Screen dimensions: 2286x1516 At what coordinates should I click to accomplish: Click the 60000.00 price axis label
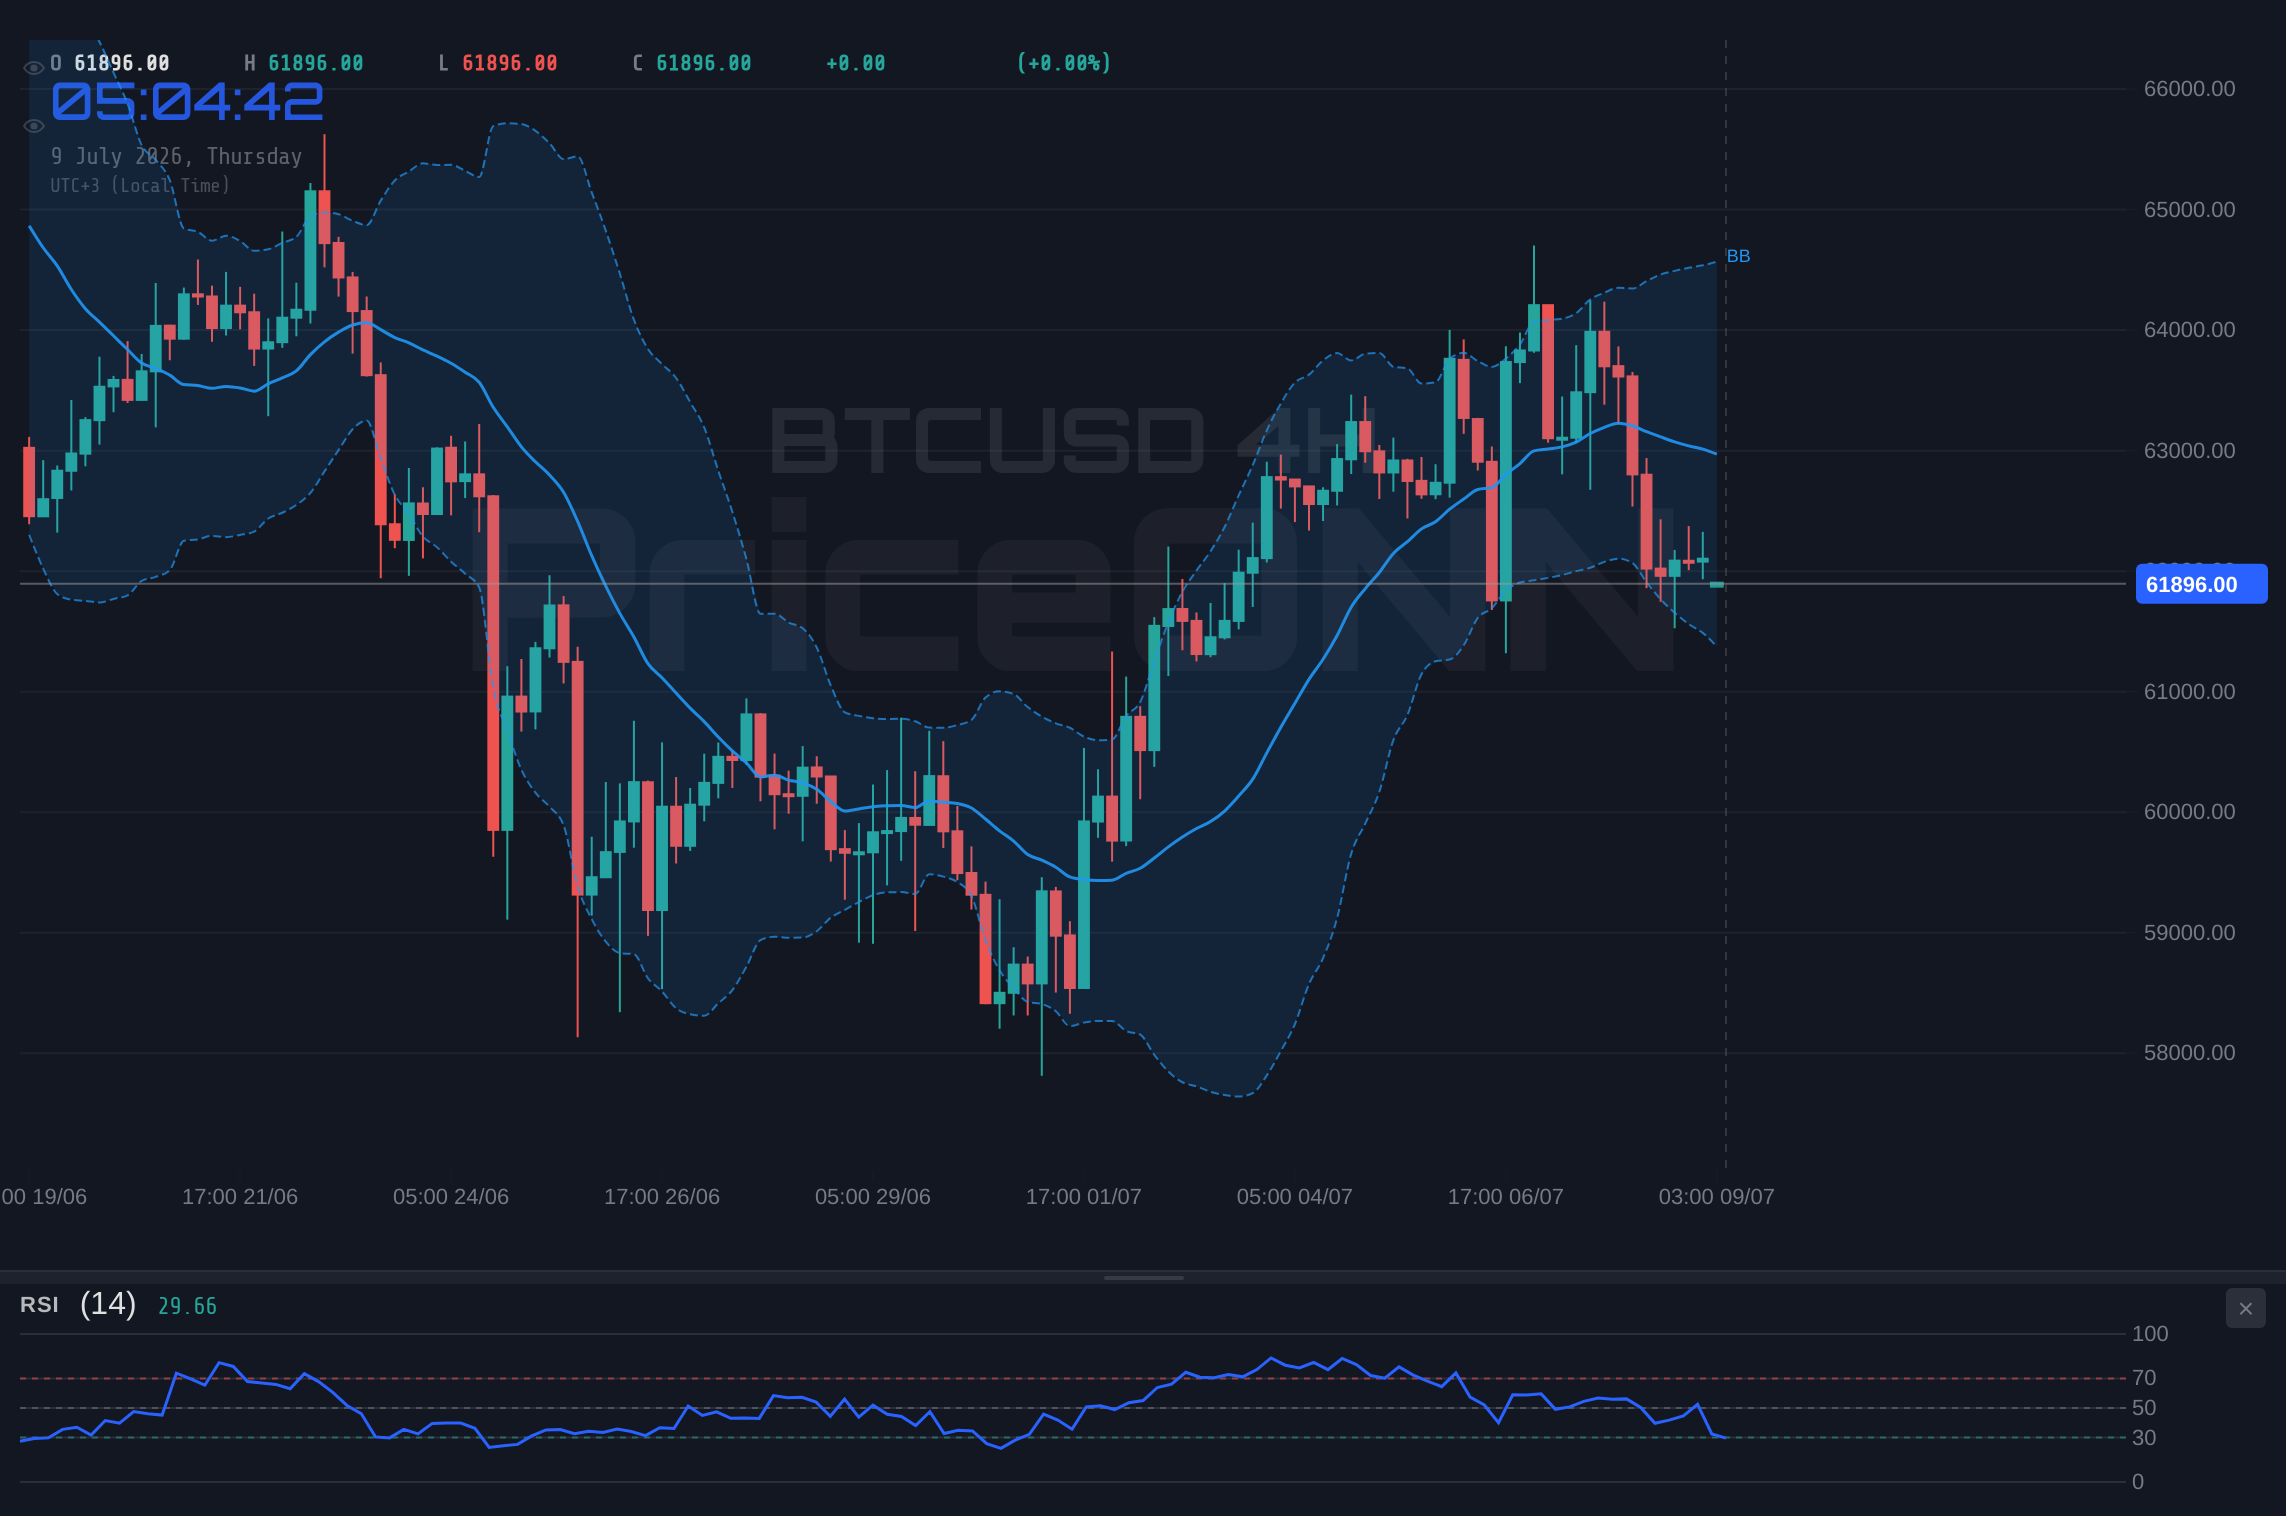click(x=2189, y=812)
